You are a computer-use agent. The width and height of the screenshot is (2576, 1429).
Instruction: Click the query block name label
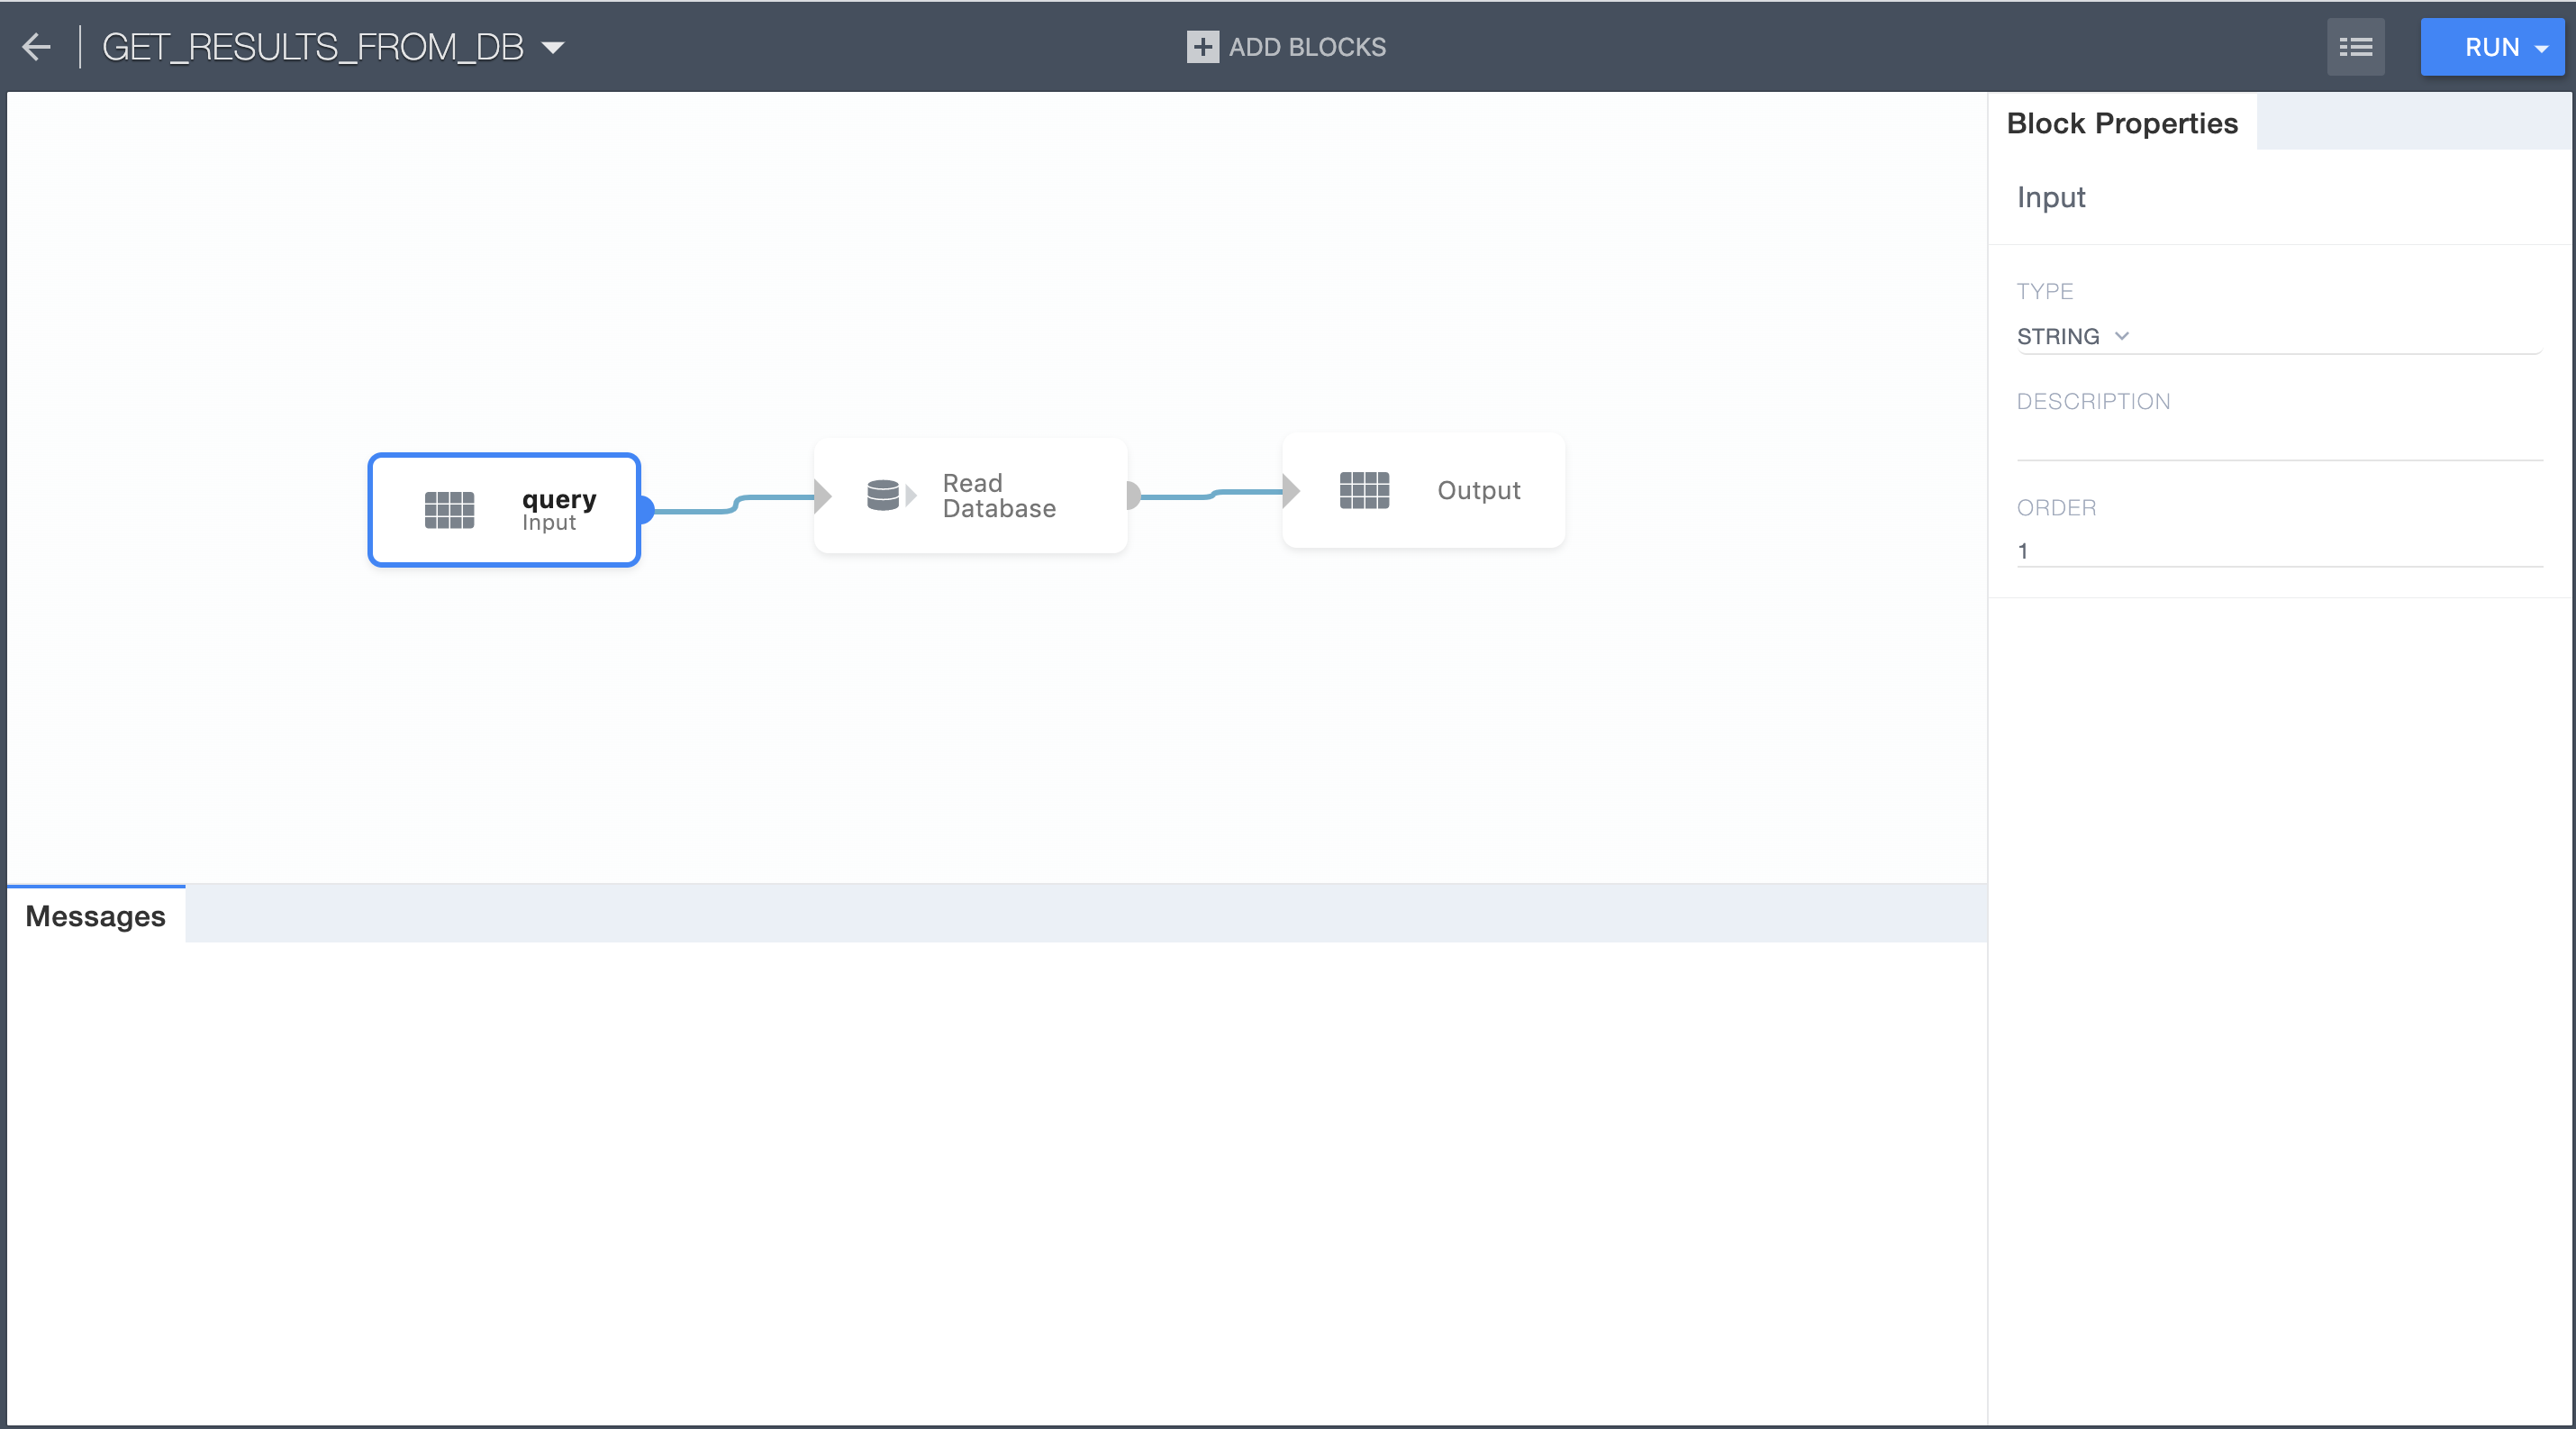(559, 498)
